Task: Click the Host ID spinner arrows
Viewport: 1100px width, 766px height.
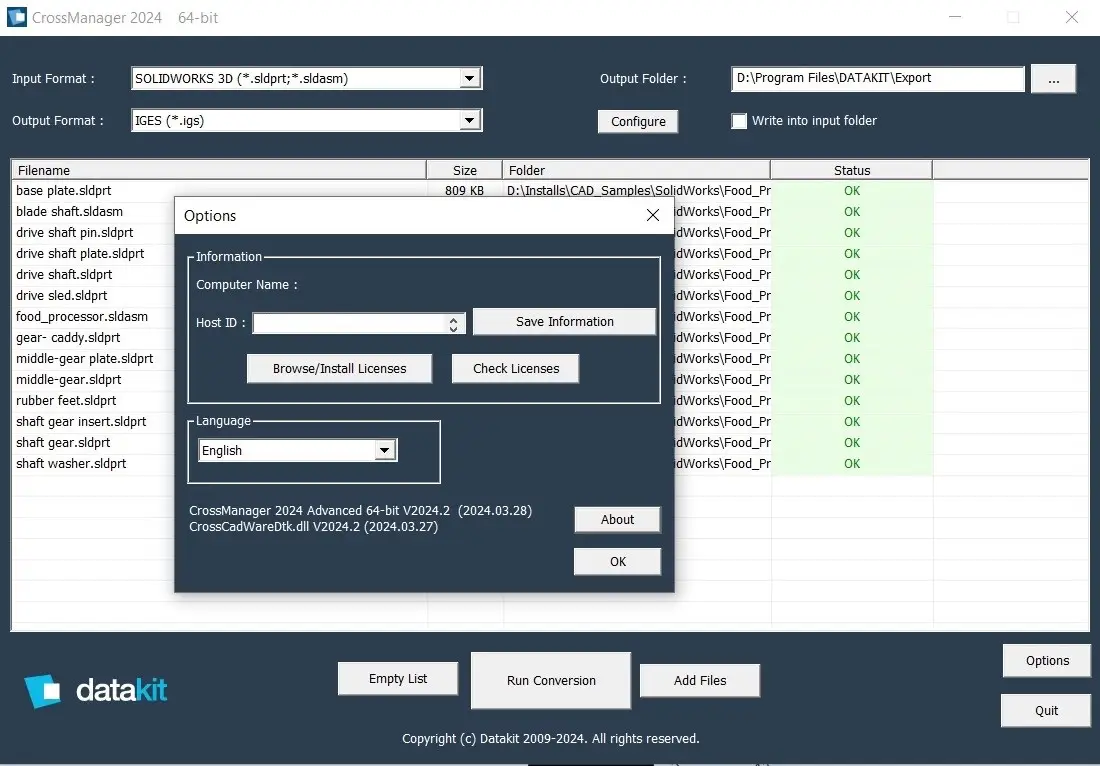Action: (x=453, y=323)
